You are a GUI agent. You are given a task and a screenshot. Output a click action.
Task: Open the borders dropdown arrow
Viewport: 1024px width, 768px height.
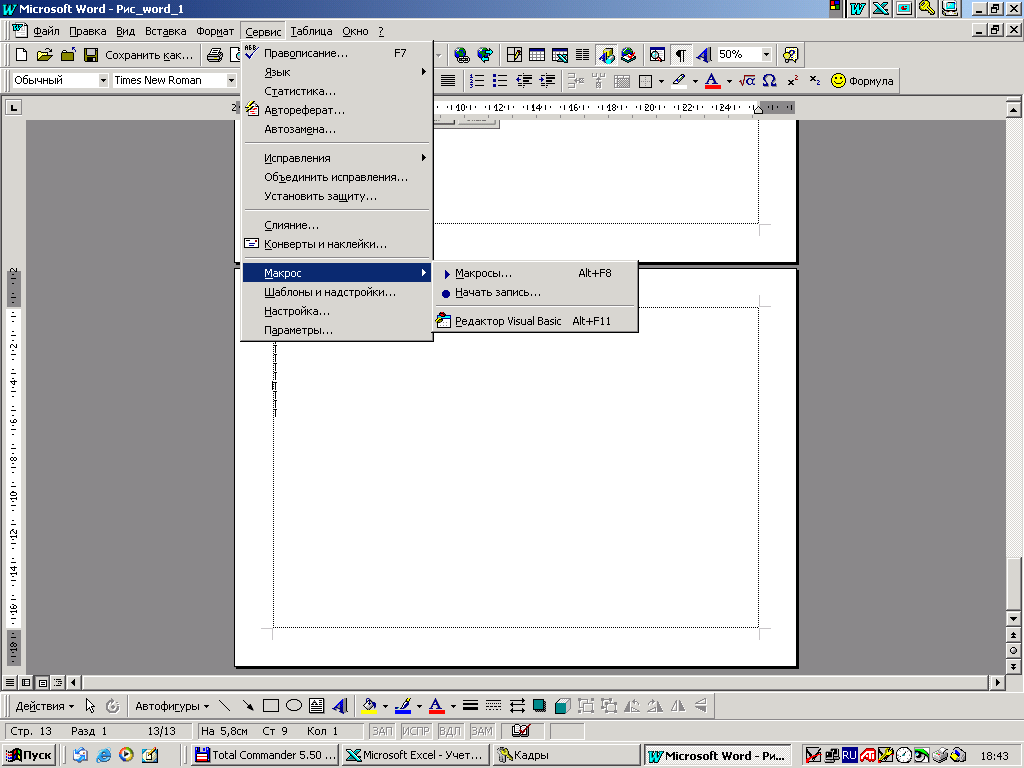point(661,81)
